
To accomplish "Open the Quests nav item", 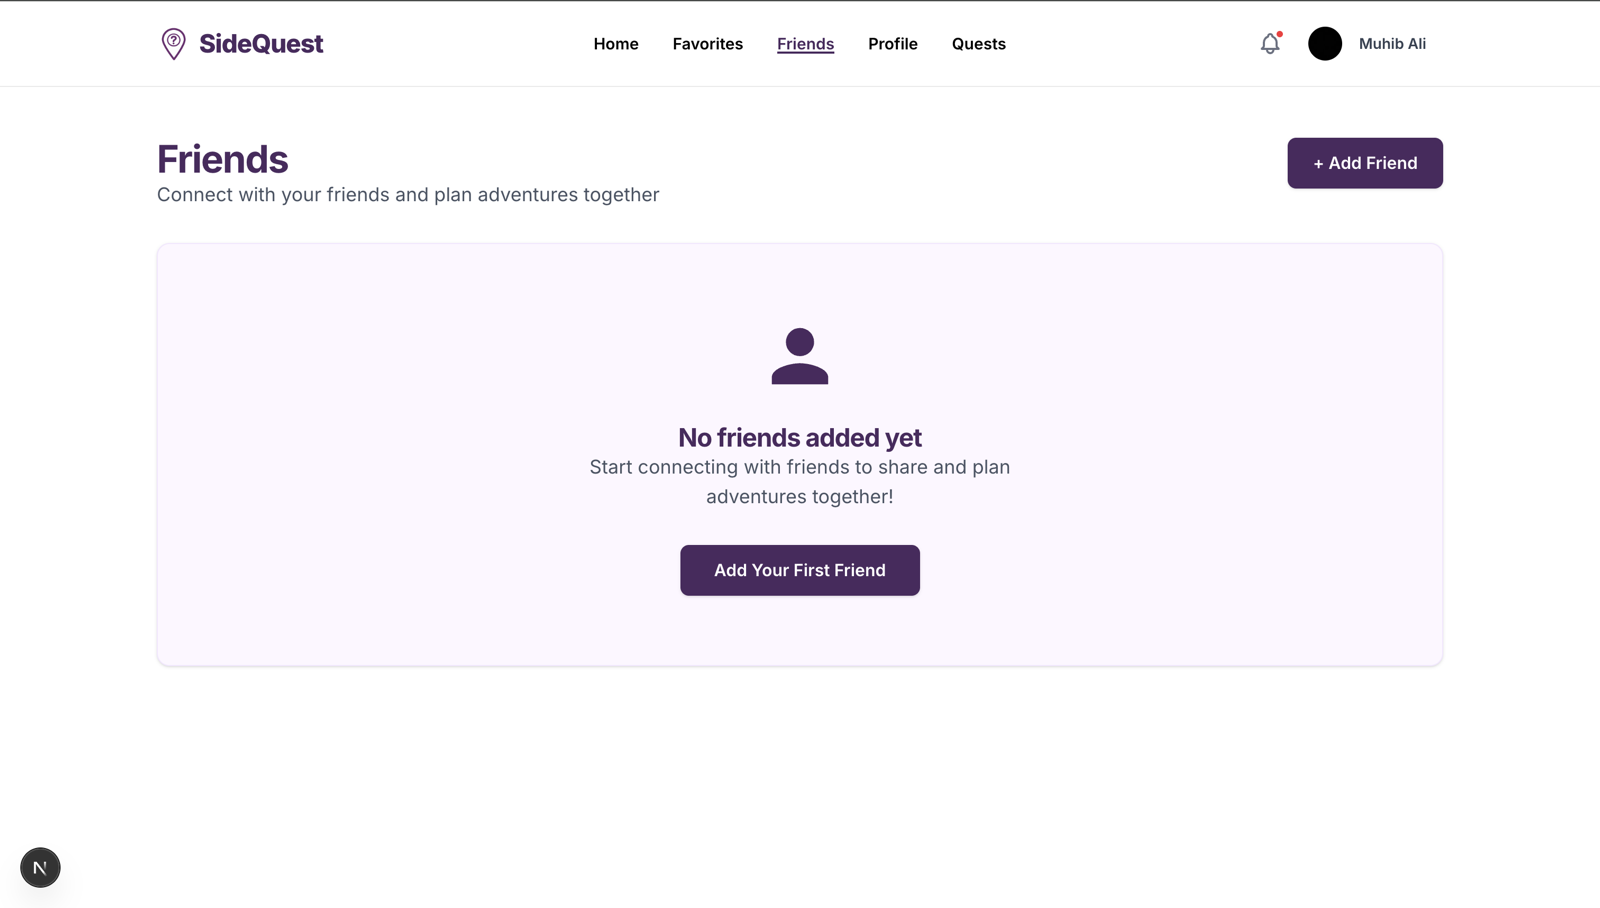I will click(979, 44).
